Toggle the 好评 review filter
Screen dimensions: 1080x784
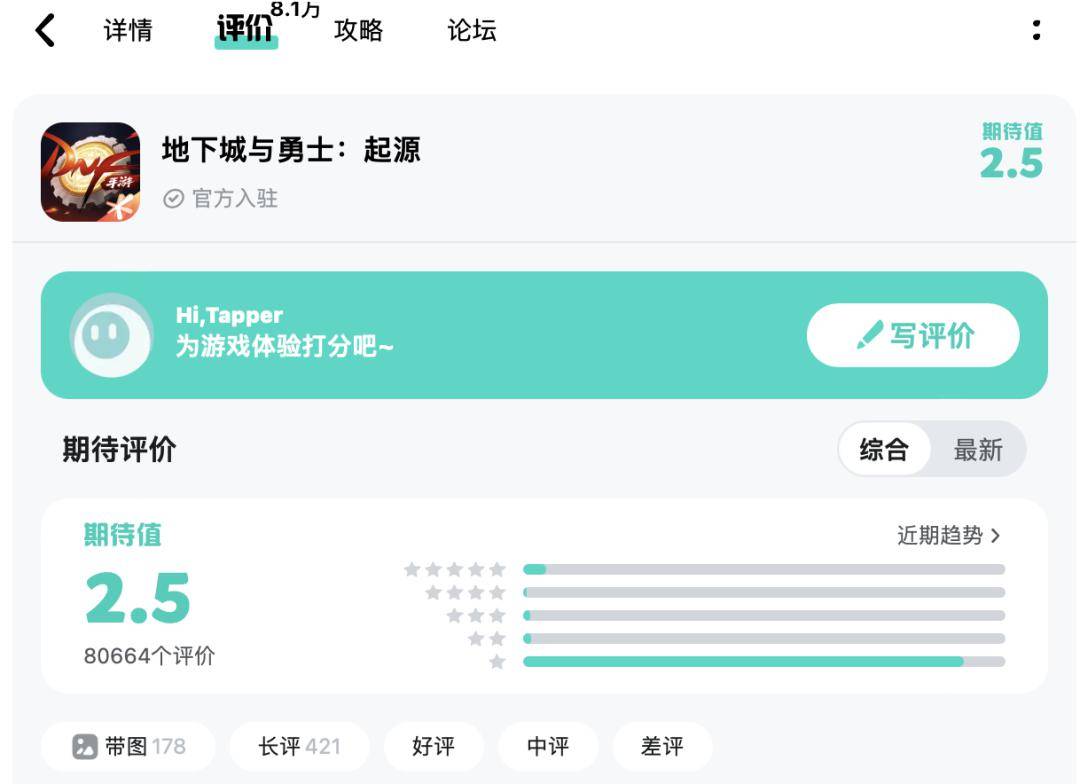[434, 746]
